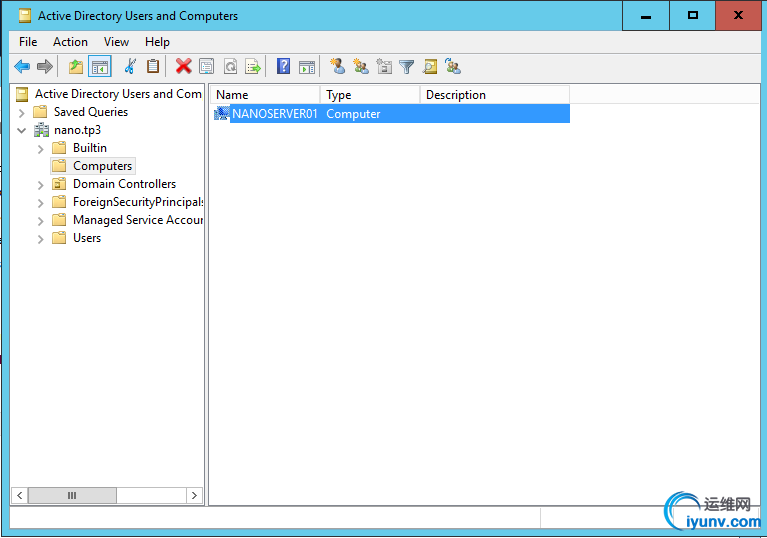Select ForeignSecurityPrincipals folder
The image size is (767, 538).
[137, 202]
